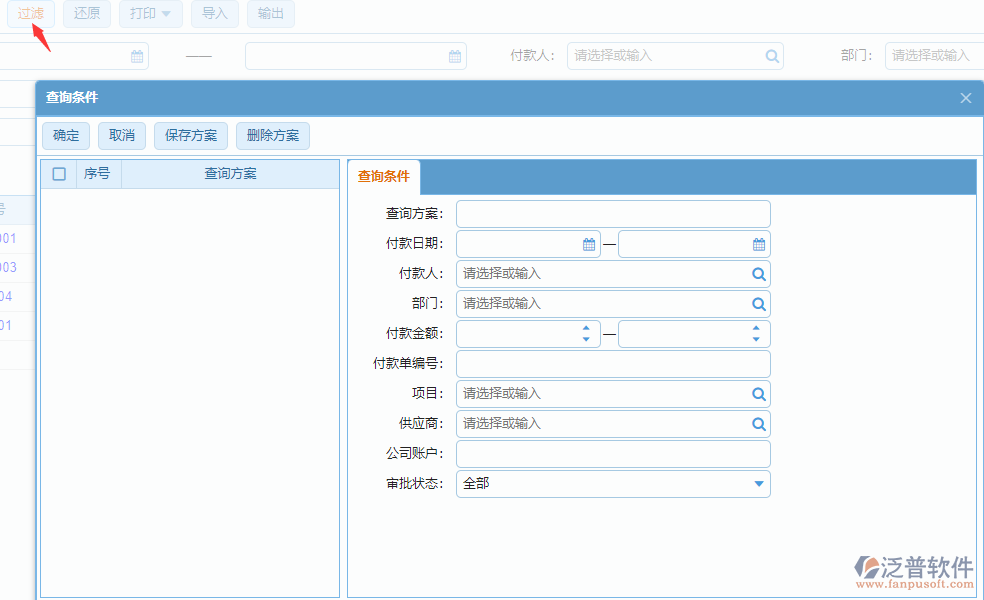Click inside the 查询方案 input field

[612, 213]
